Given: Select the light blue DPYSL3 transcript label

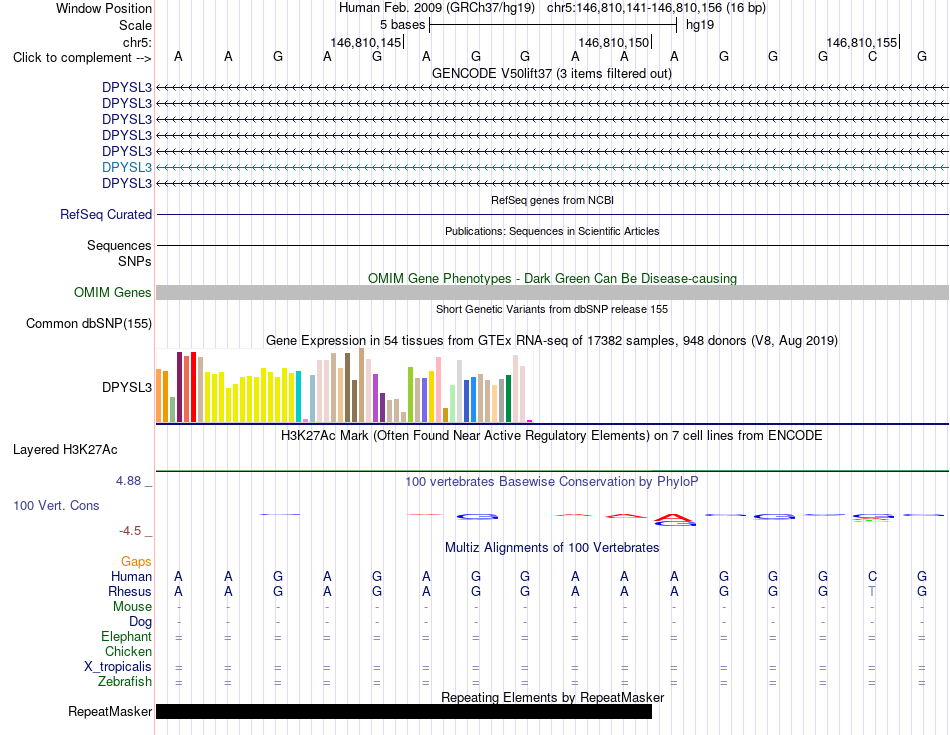Looking at the screenshot, I should 127,167.
